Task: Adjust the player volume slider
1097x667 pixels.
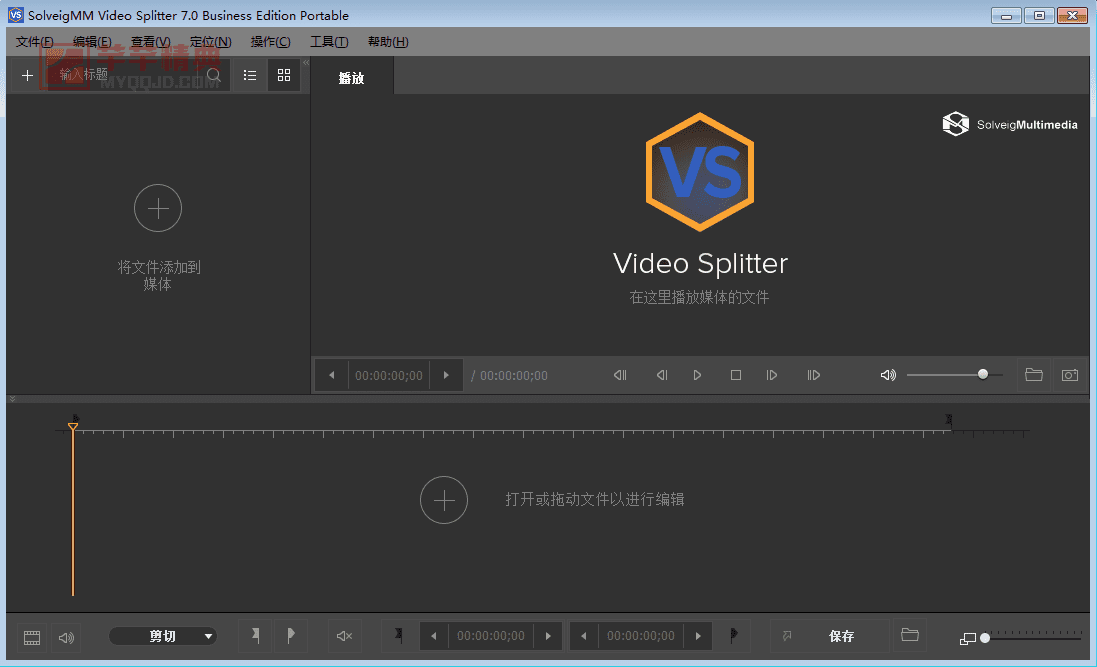Action: point(955,375)
